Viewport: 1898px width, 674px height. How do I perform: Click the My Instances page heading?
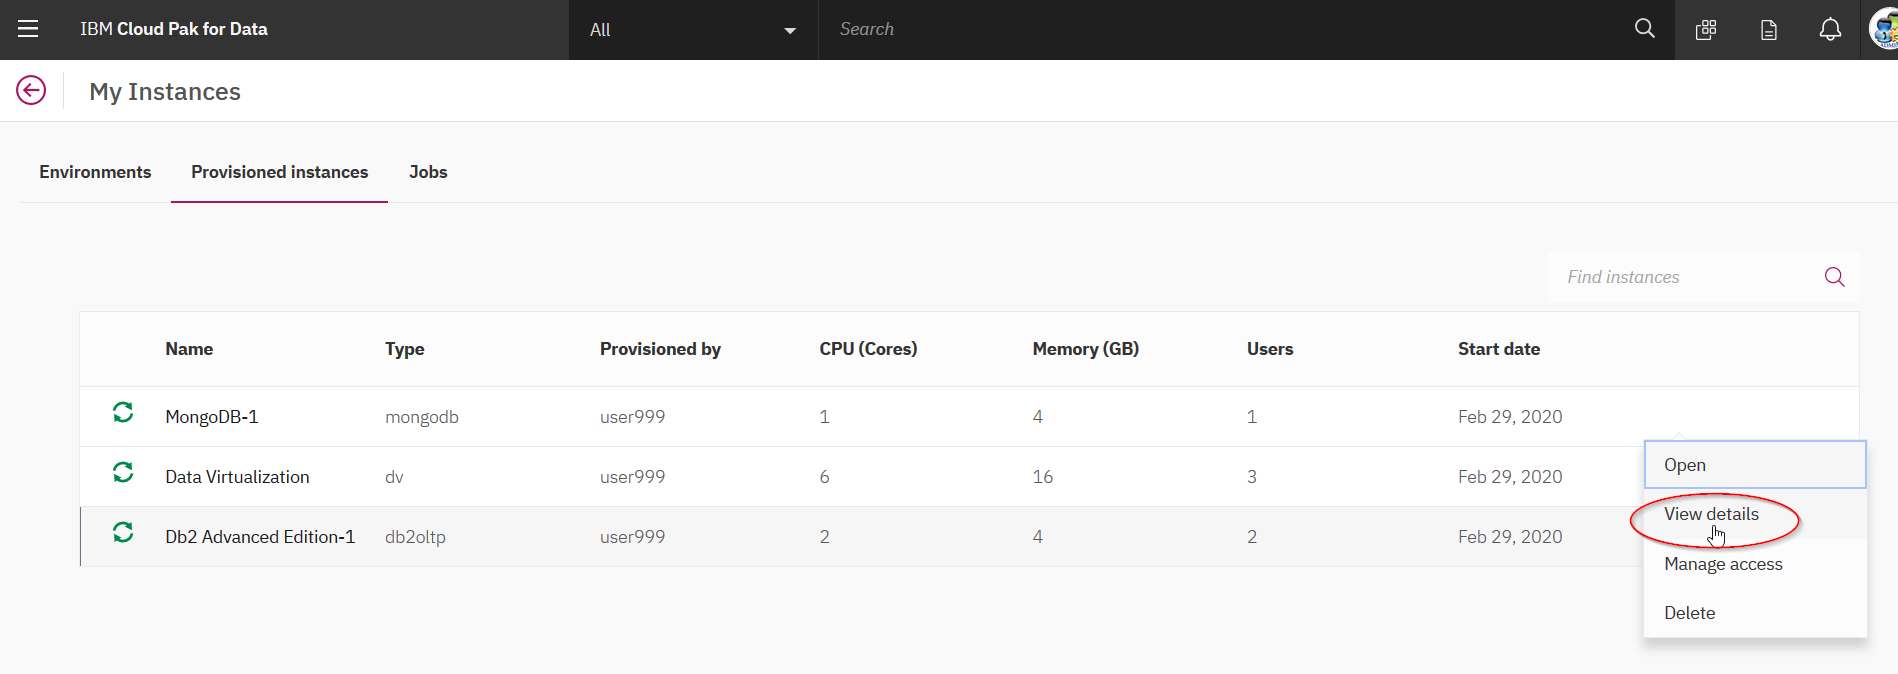click(165, 92)
